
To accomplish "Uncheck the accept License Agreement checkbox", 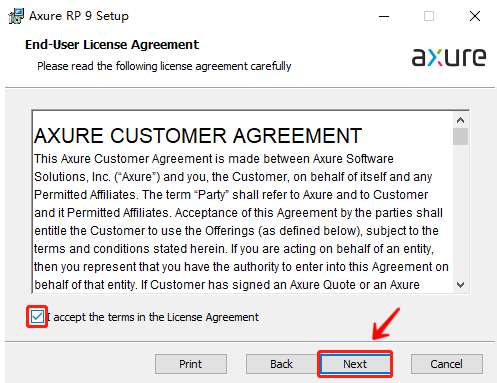I will (37, 317).
